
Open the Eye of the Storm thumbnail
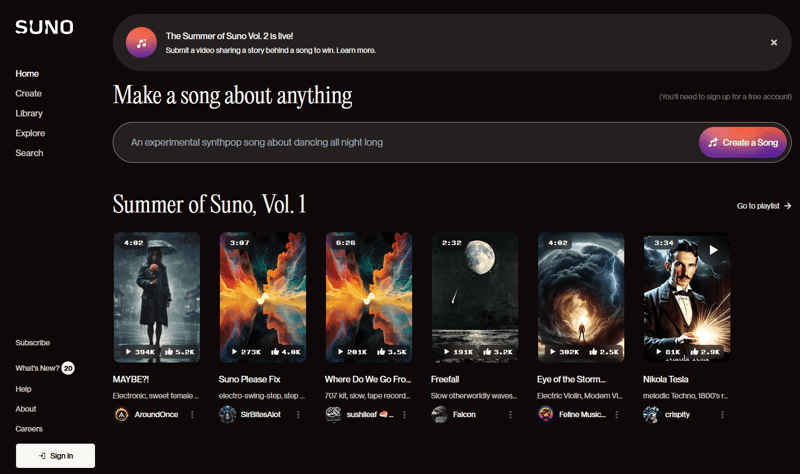581,297
